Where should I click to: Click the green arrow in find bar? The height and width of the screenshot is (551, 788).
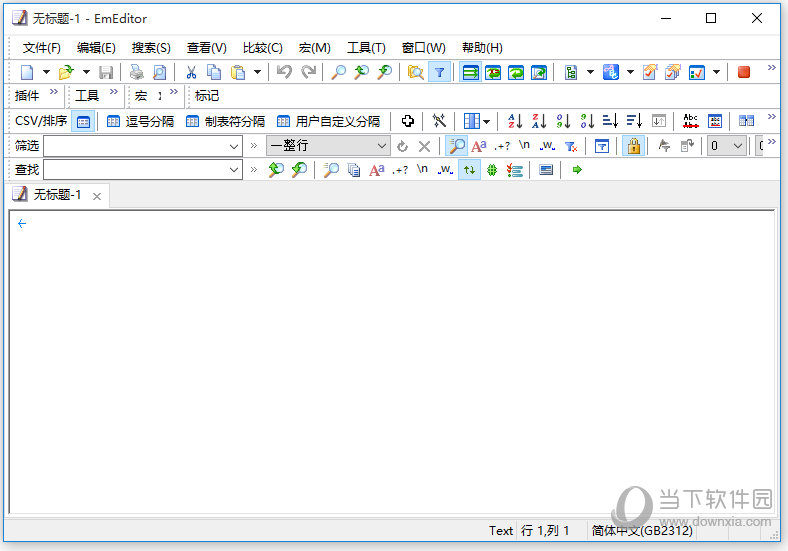[577, 170]
